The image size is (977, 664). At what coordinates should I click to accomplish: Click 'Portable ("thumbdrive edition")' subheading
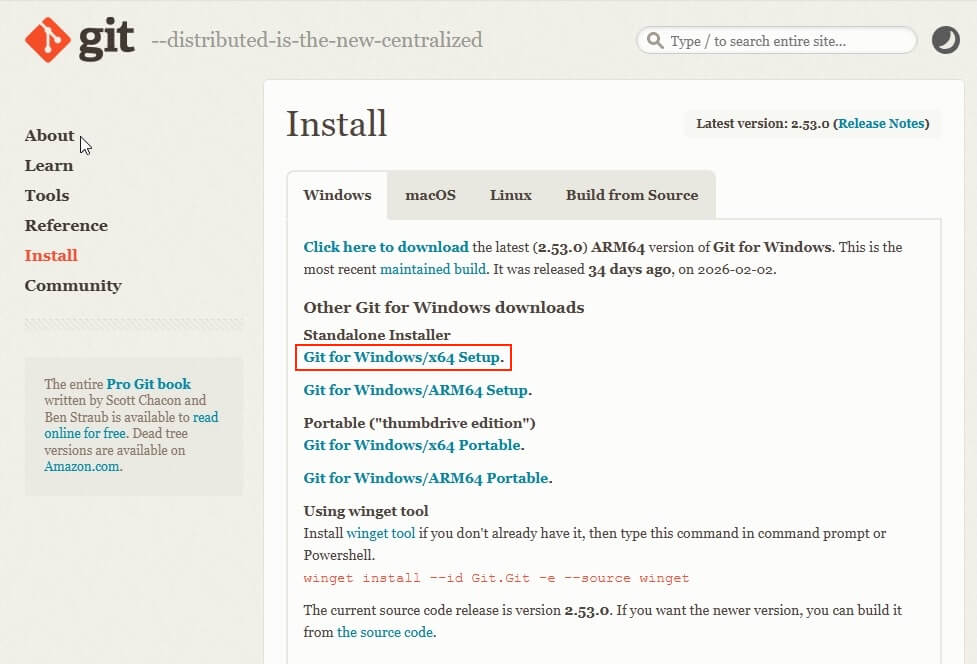(419, 423)
